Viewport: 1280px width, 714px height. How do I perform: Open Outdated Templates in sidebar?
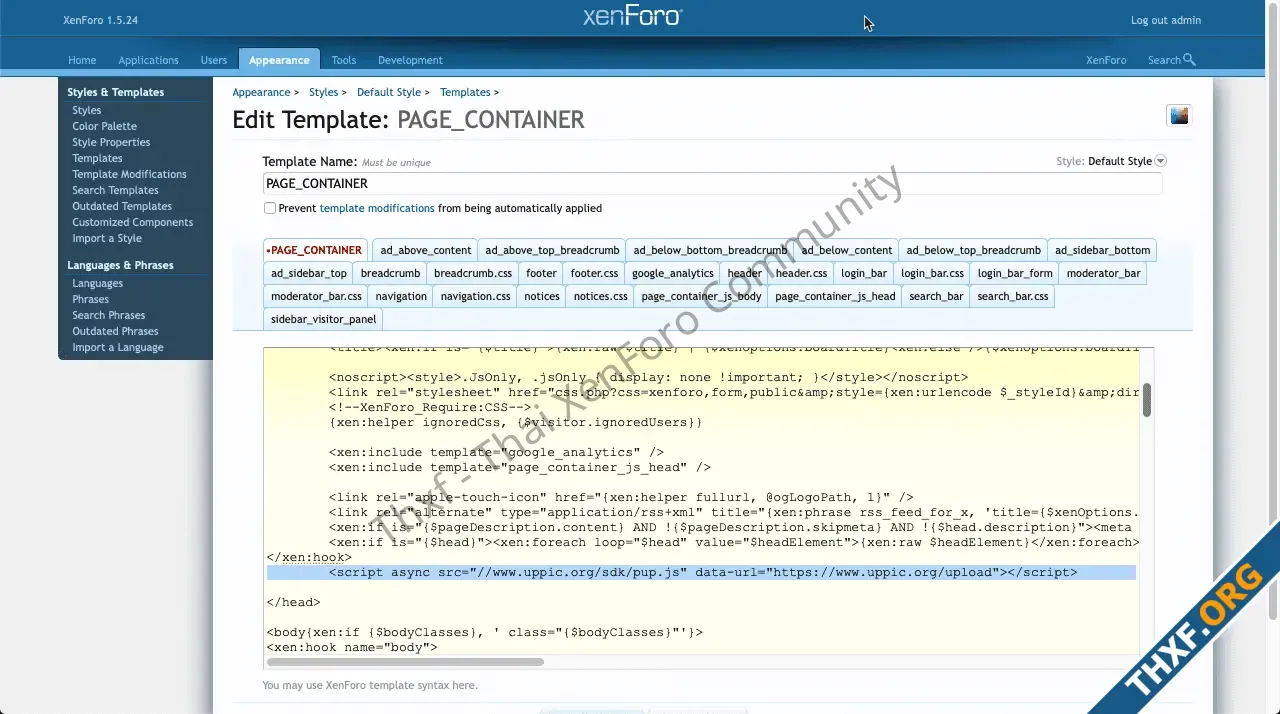pos(122,206)
